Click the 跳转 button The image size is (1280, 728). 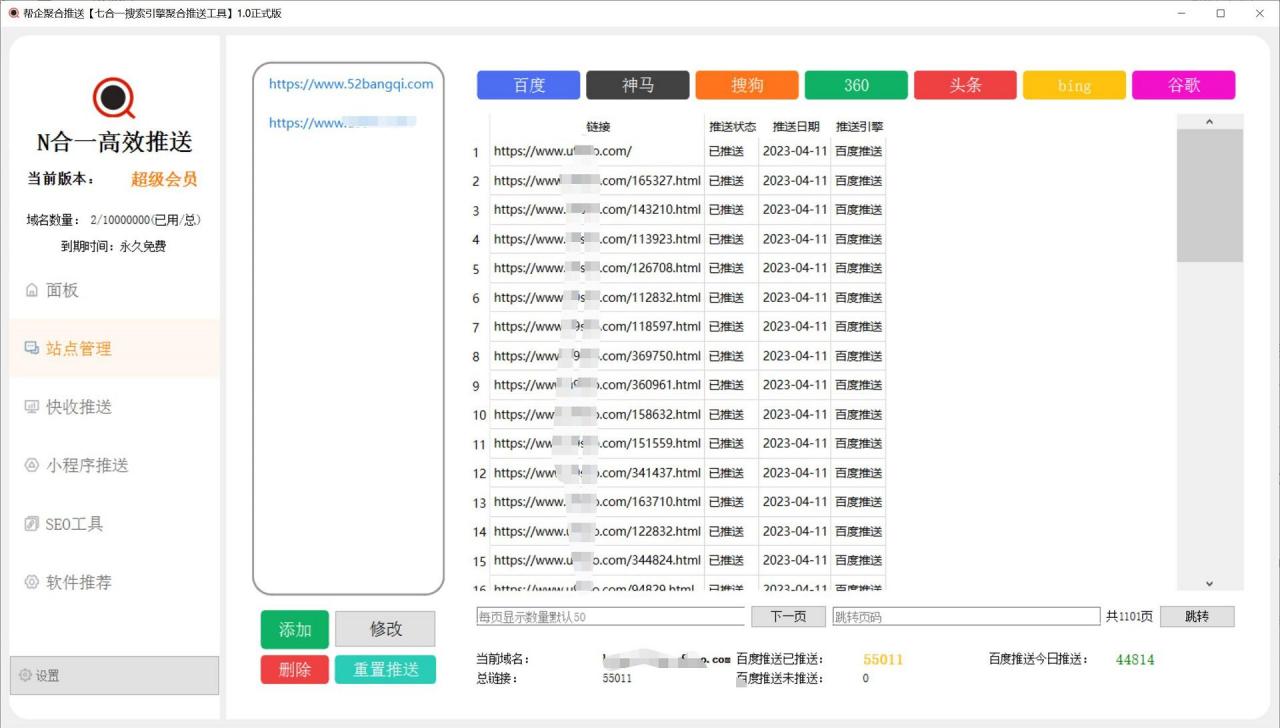pyautogui.click(x=1197, y=617)
